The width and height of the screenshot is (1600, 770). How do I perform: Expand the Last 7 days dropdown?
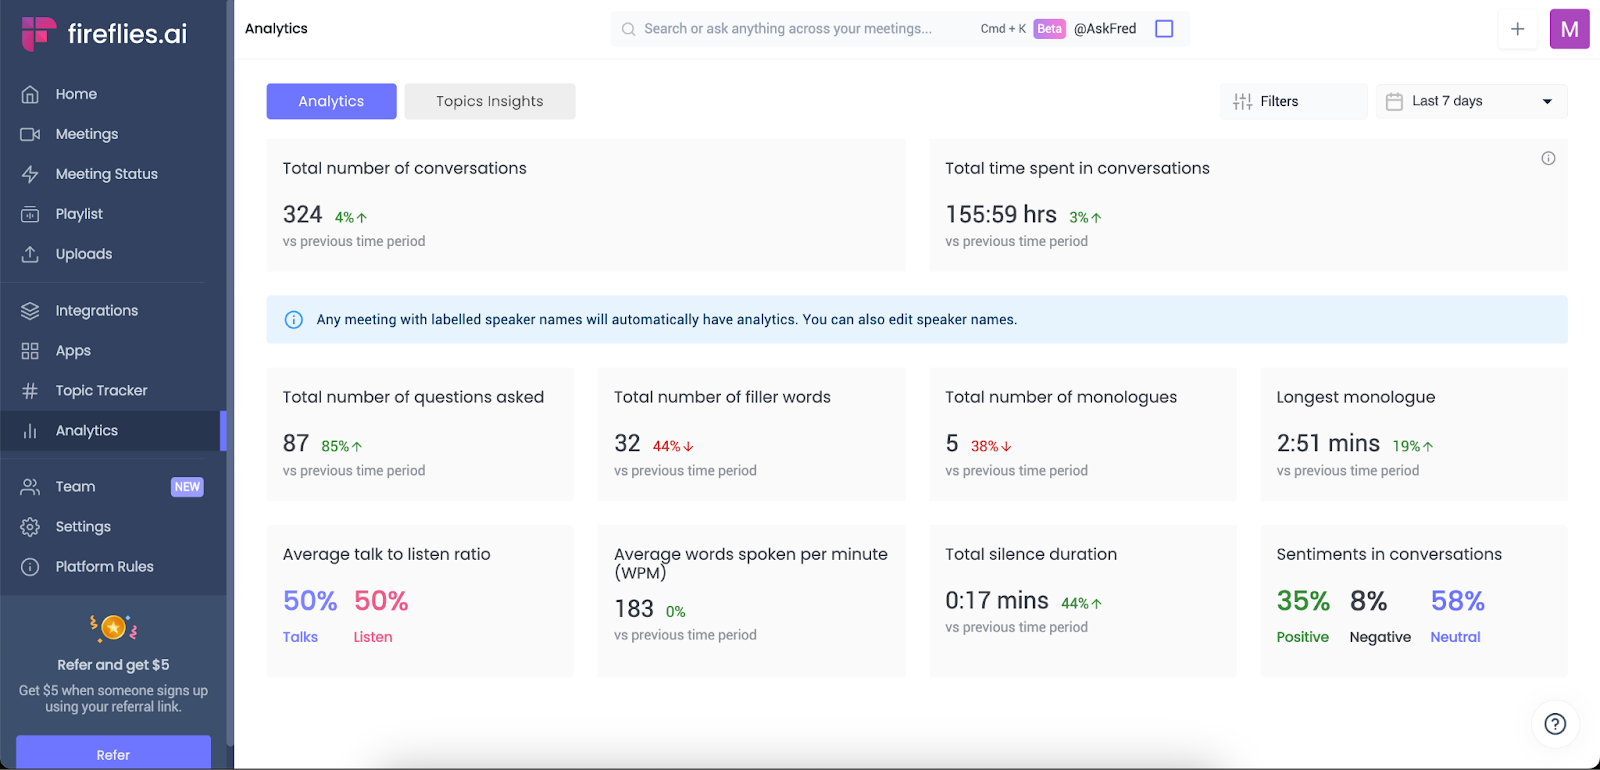[1471, 101]
